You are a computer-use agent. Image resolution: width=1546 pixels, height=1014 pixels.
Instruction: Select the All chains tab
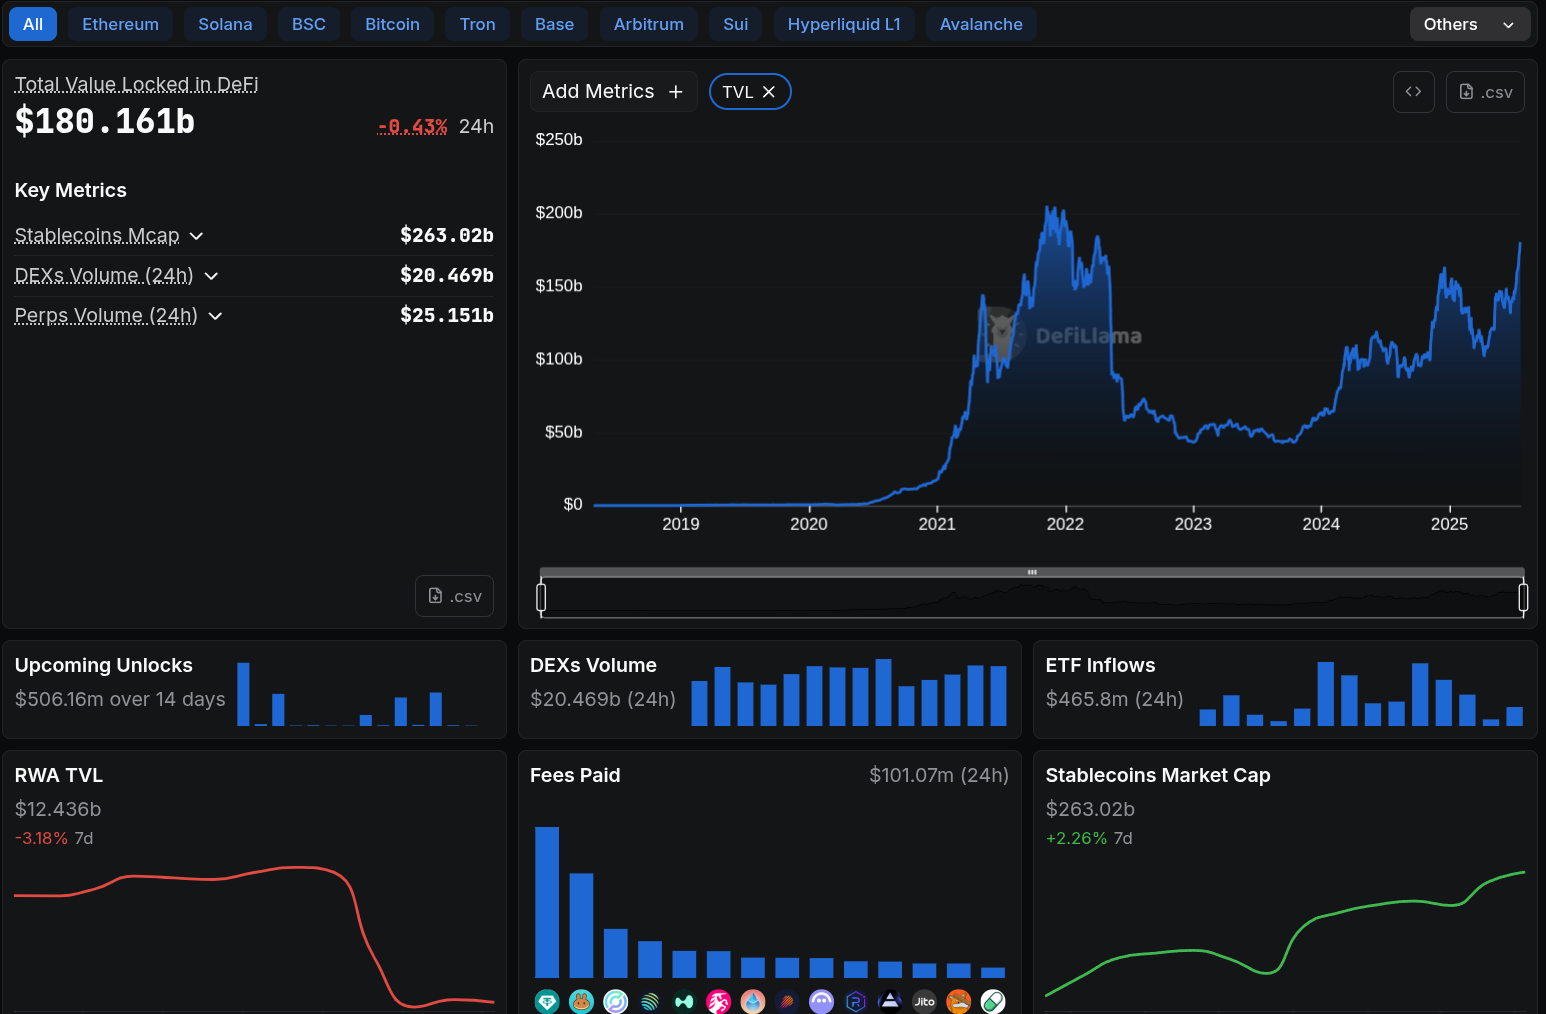33,24
